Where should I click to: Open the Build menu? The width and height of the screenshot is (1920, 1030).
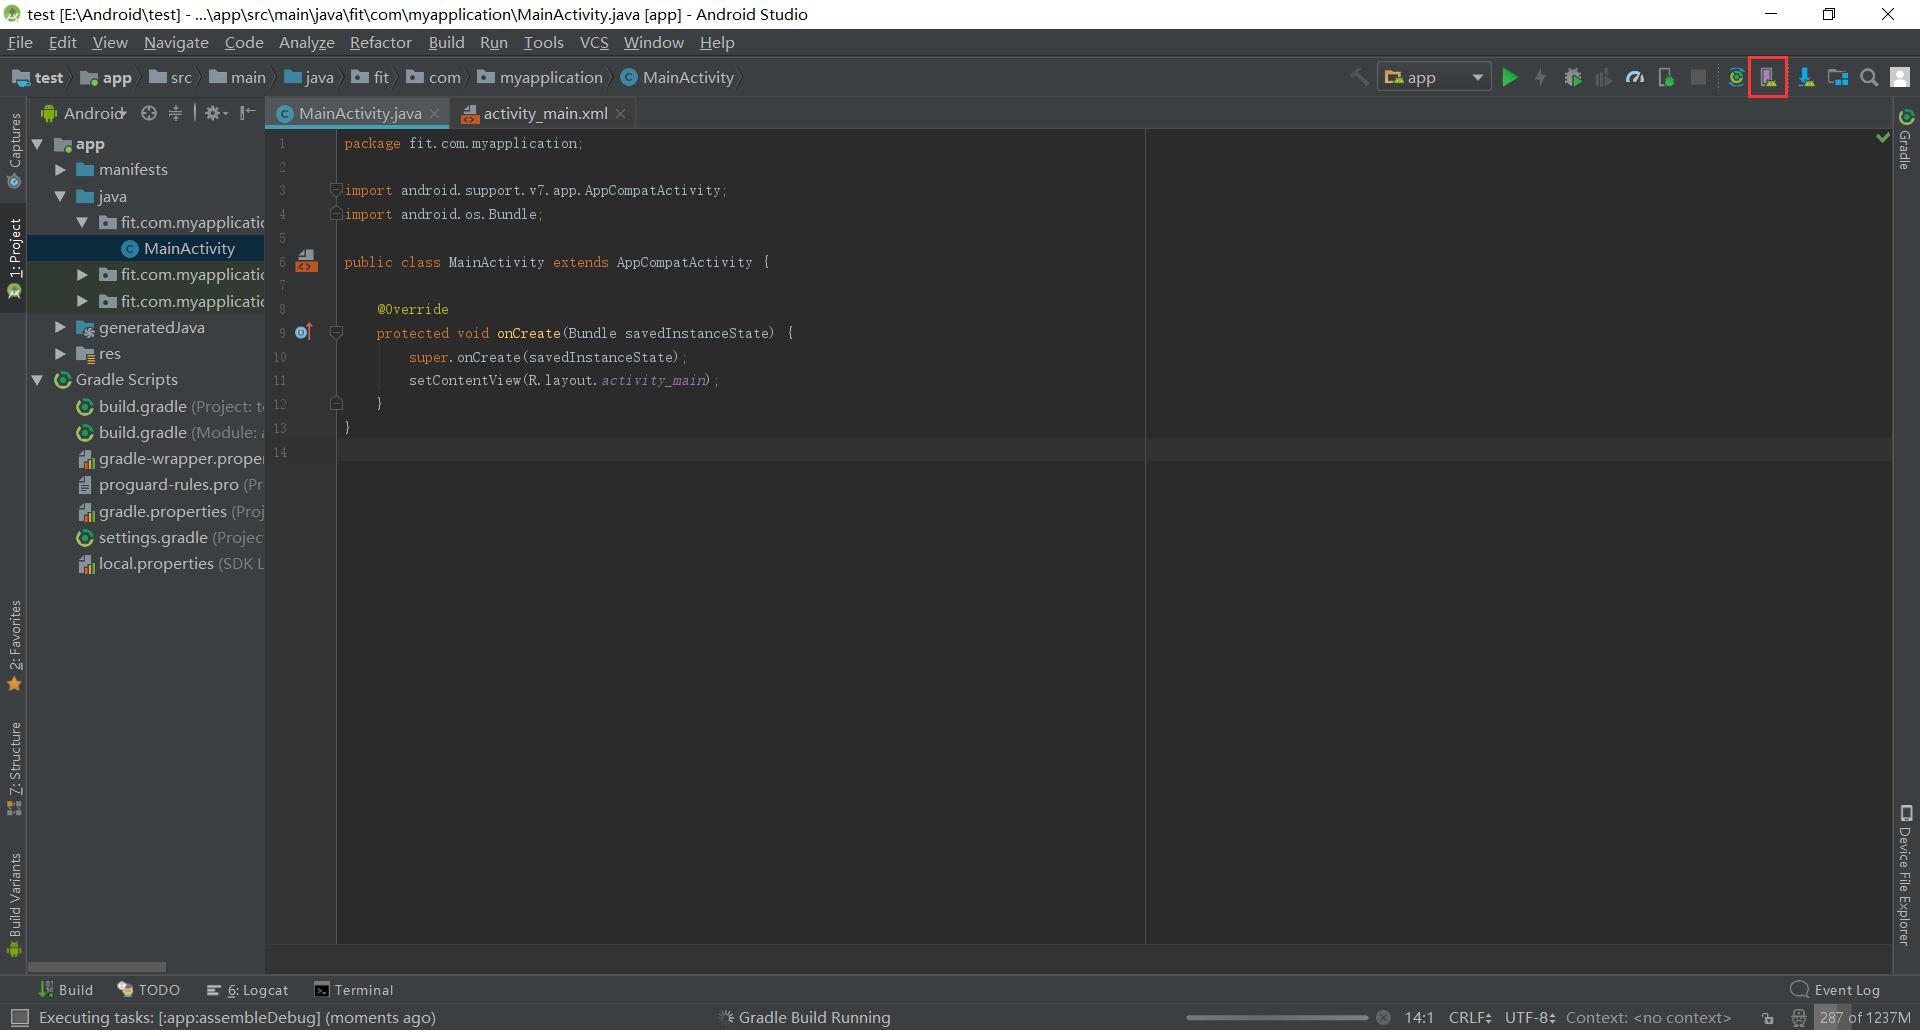[x=446, y=42]
